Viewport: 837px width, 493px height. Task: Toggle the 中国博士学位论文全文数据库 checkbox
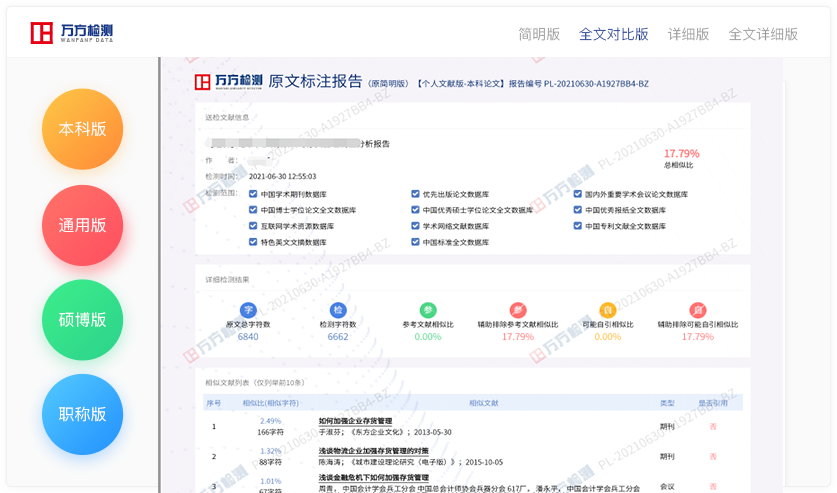coord(253,210)
